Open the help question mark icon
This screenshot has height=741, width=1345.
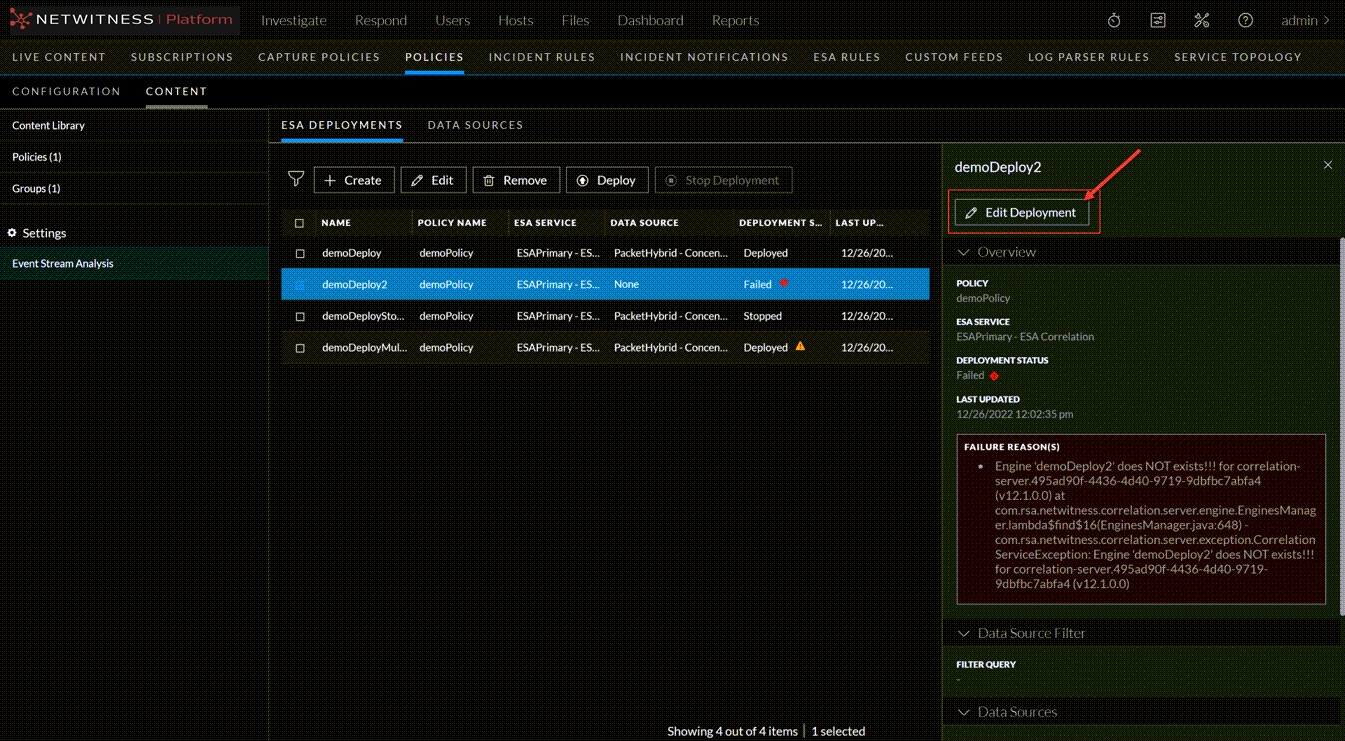click(x=1245, y=20)
